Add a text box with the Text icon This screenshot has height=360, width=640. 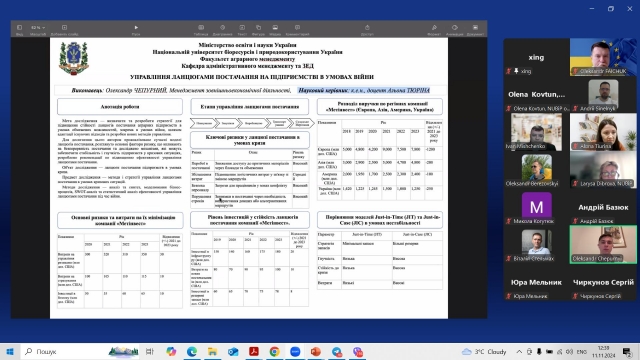242,28
